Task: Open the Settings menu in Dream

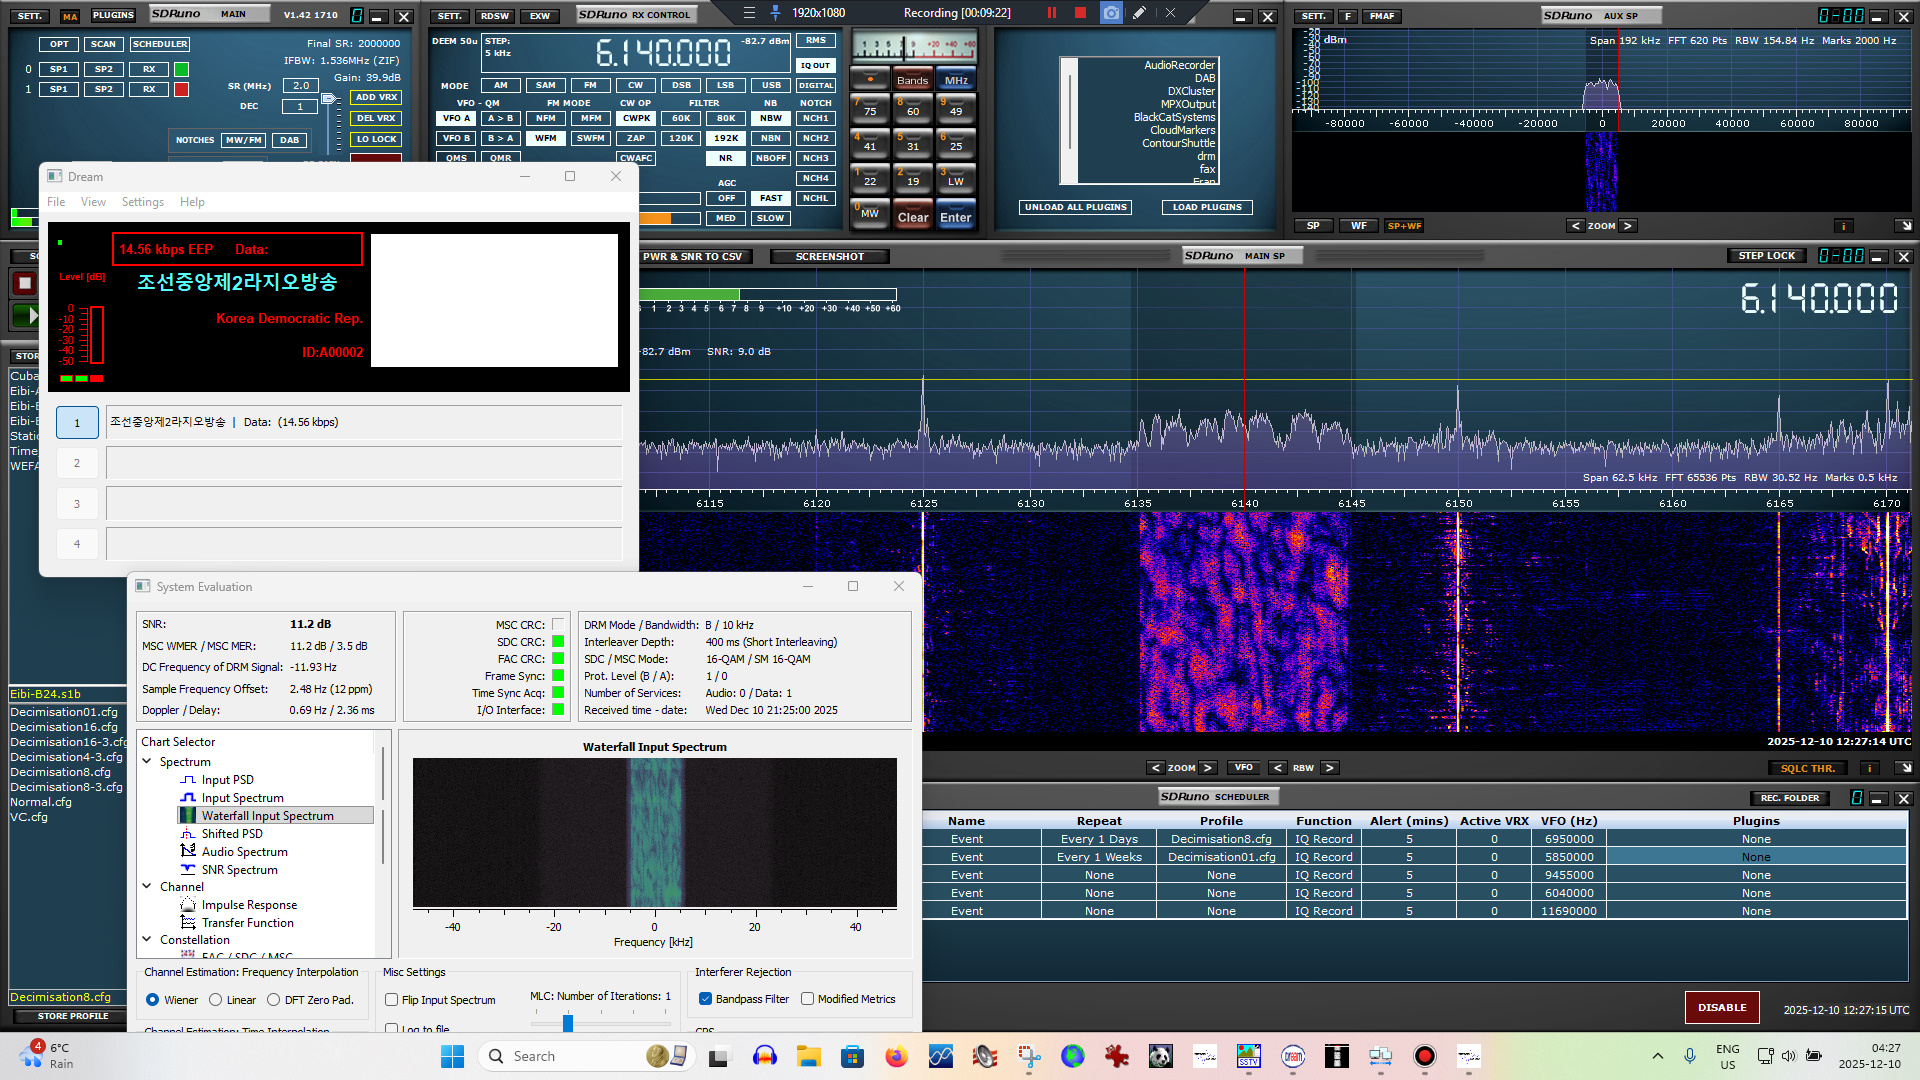Action: [142, 202]
